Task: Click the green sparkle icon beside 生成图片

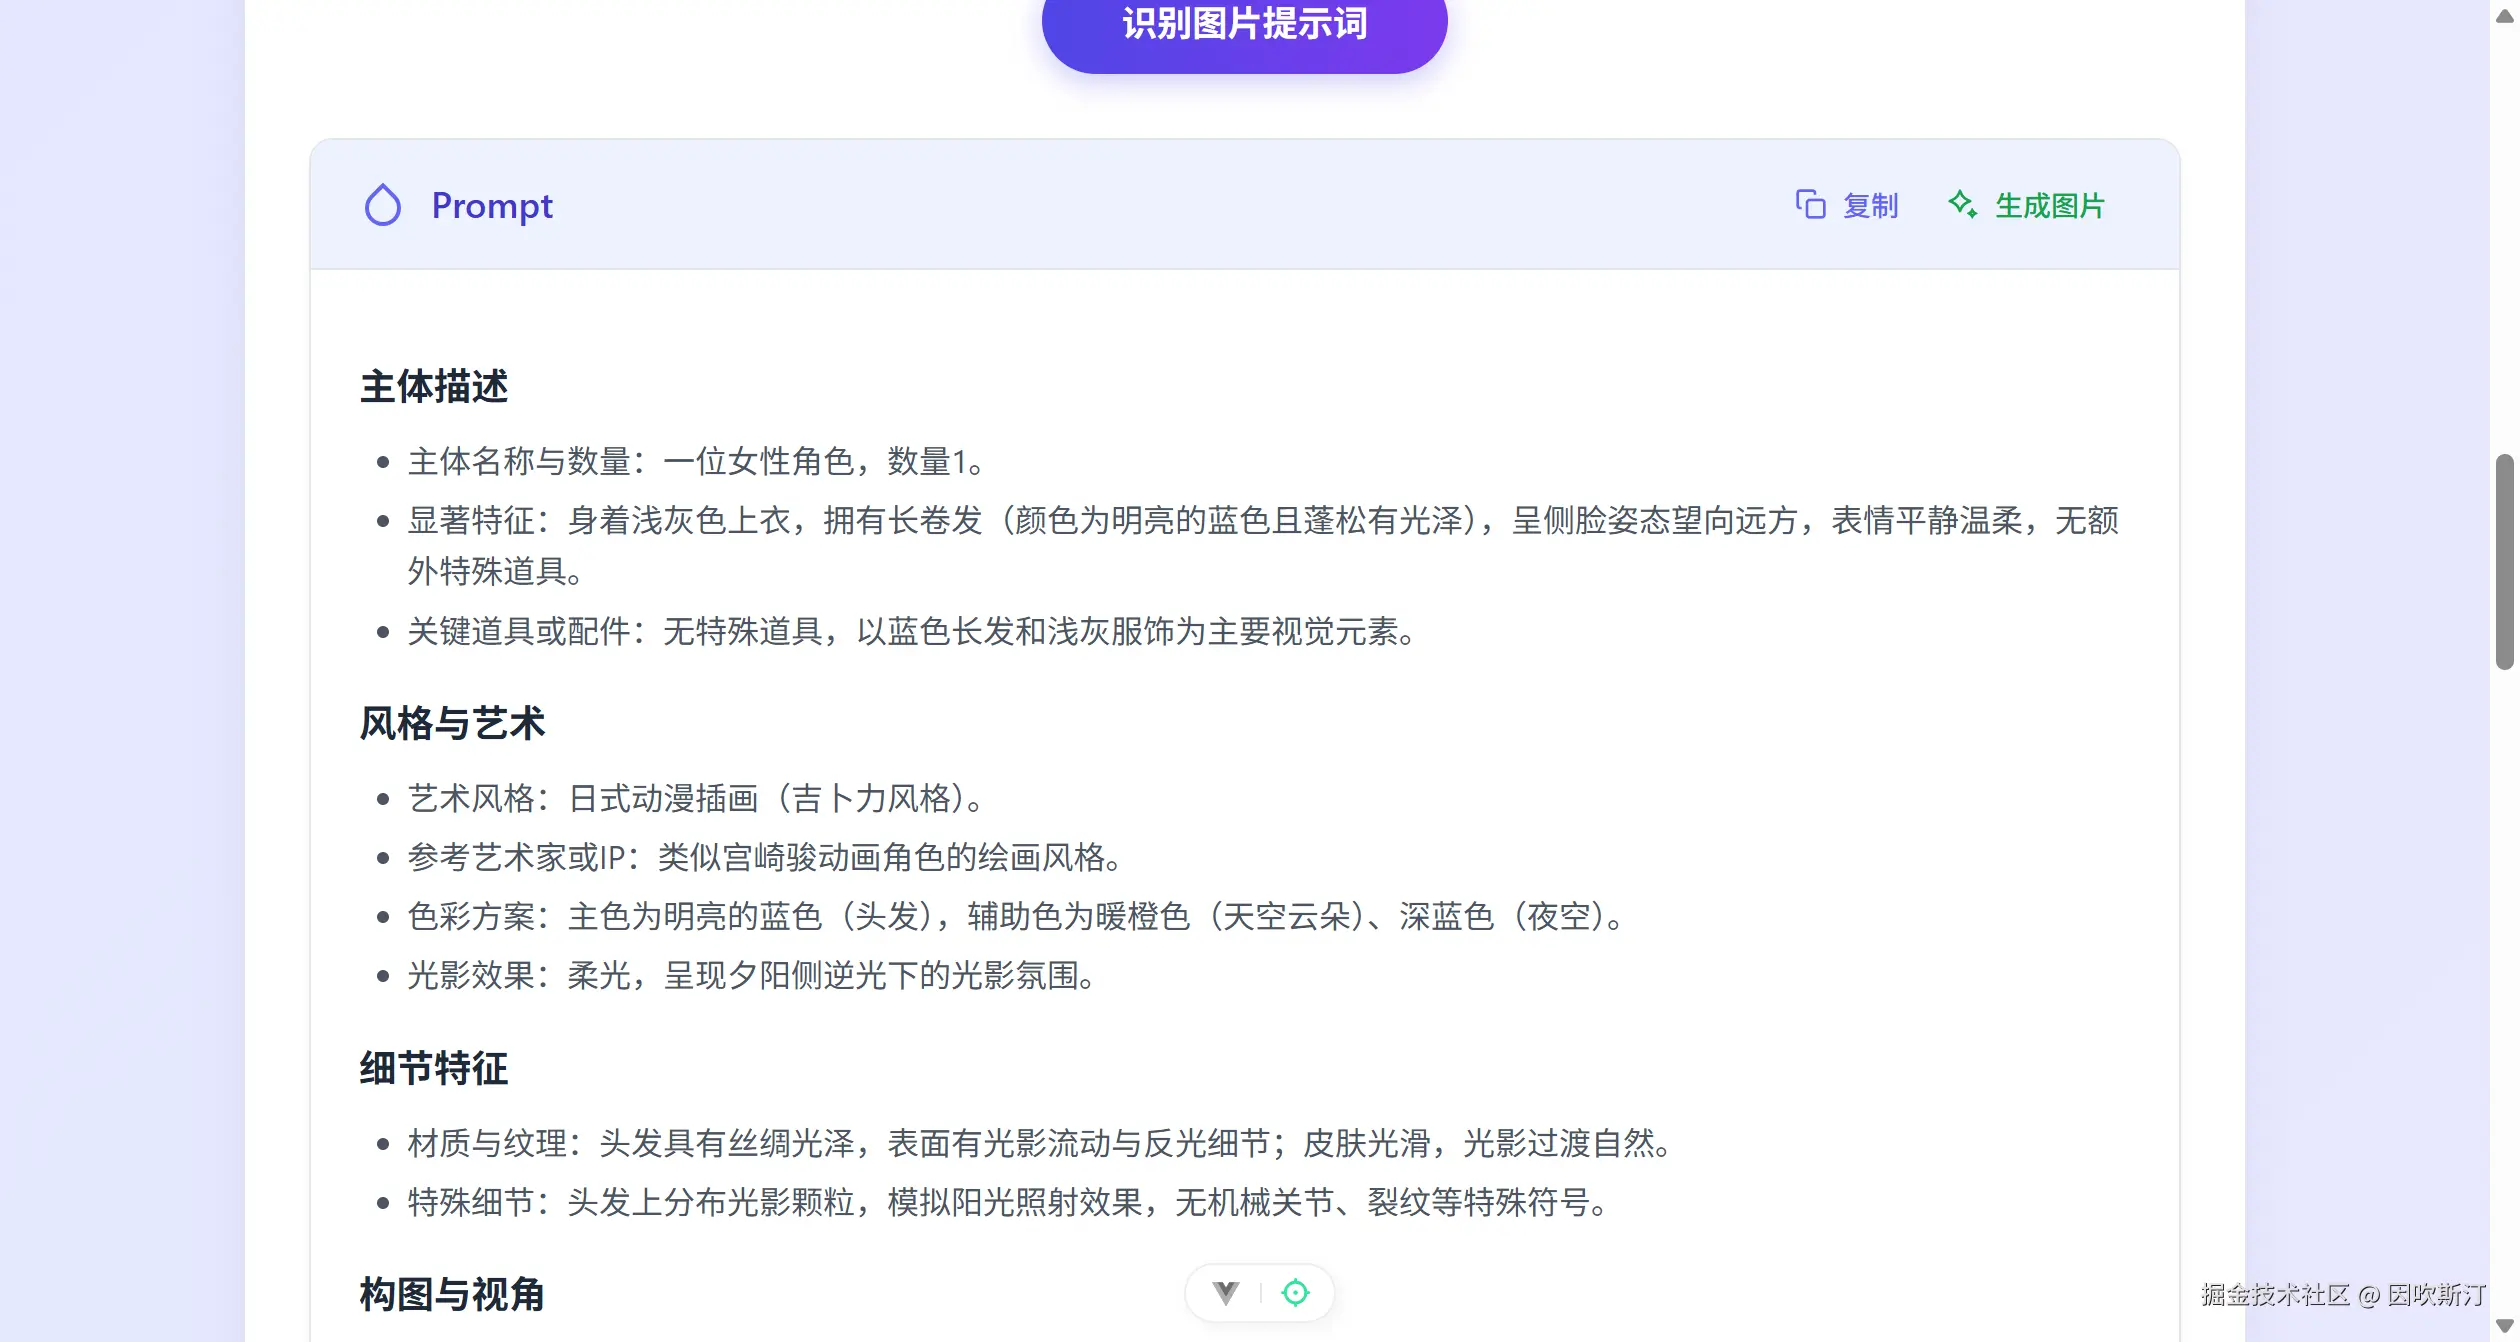Action: pyautogui.click(x=1963, y=204)
